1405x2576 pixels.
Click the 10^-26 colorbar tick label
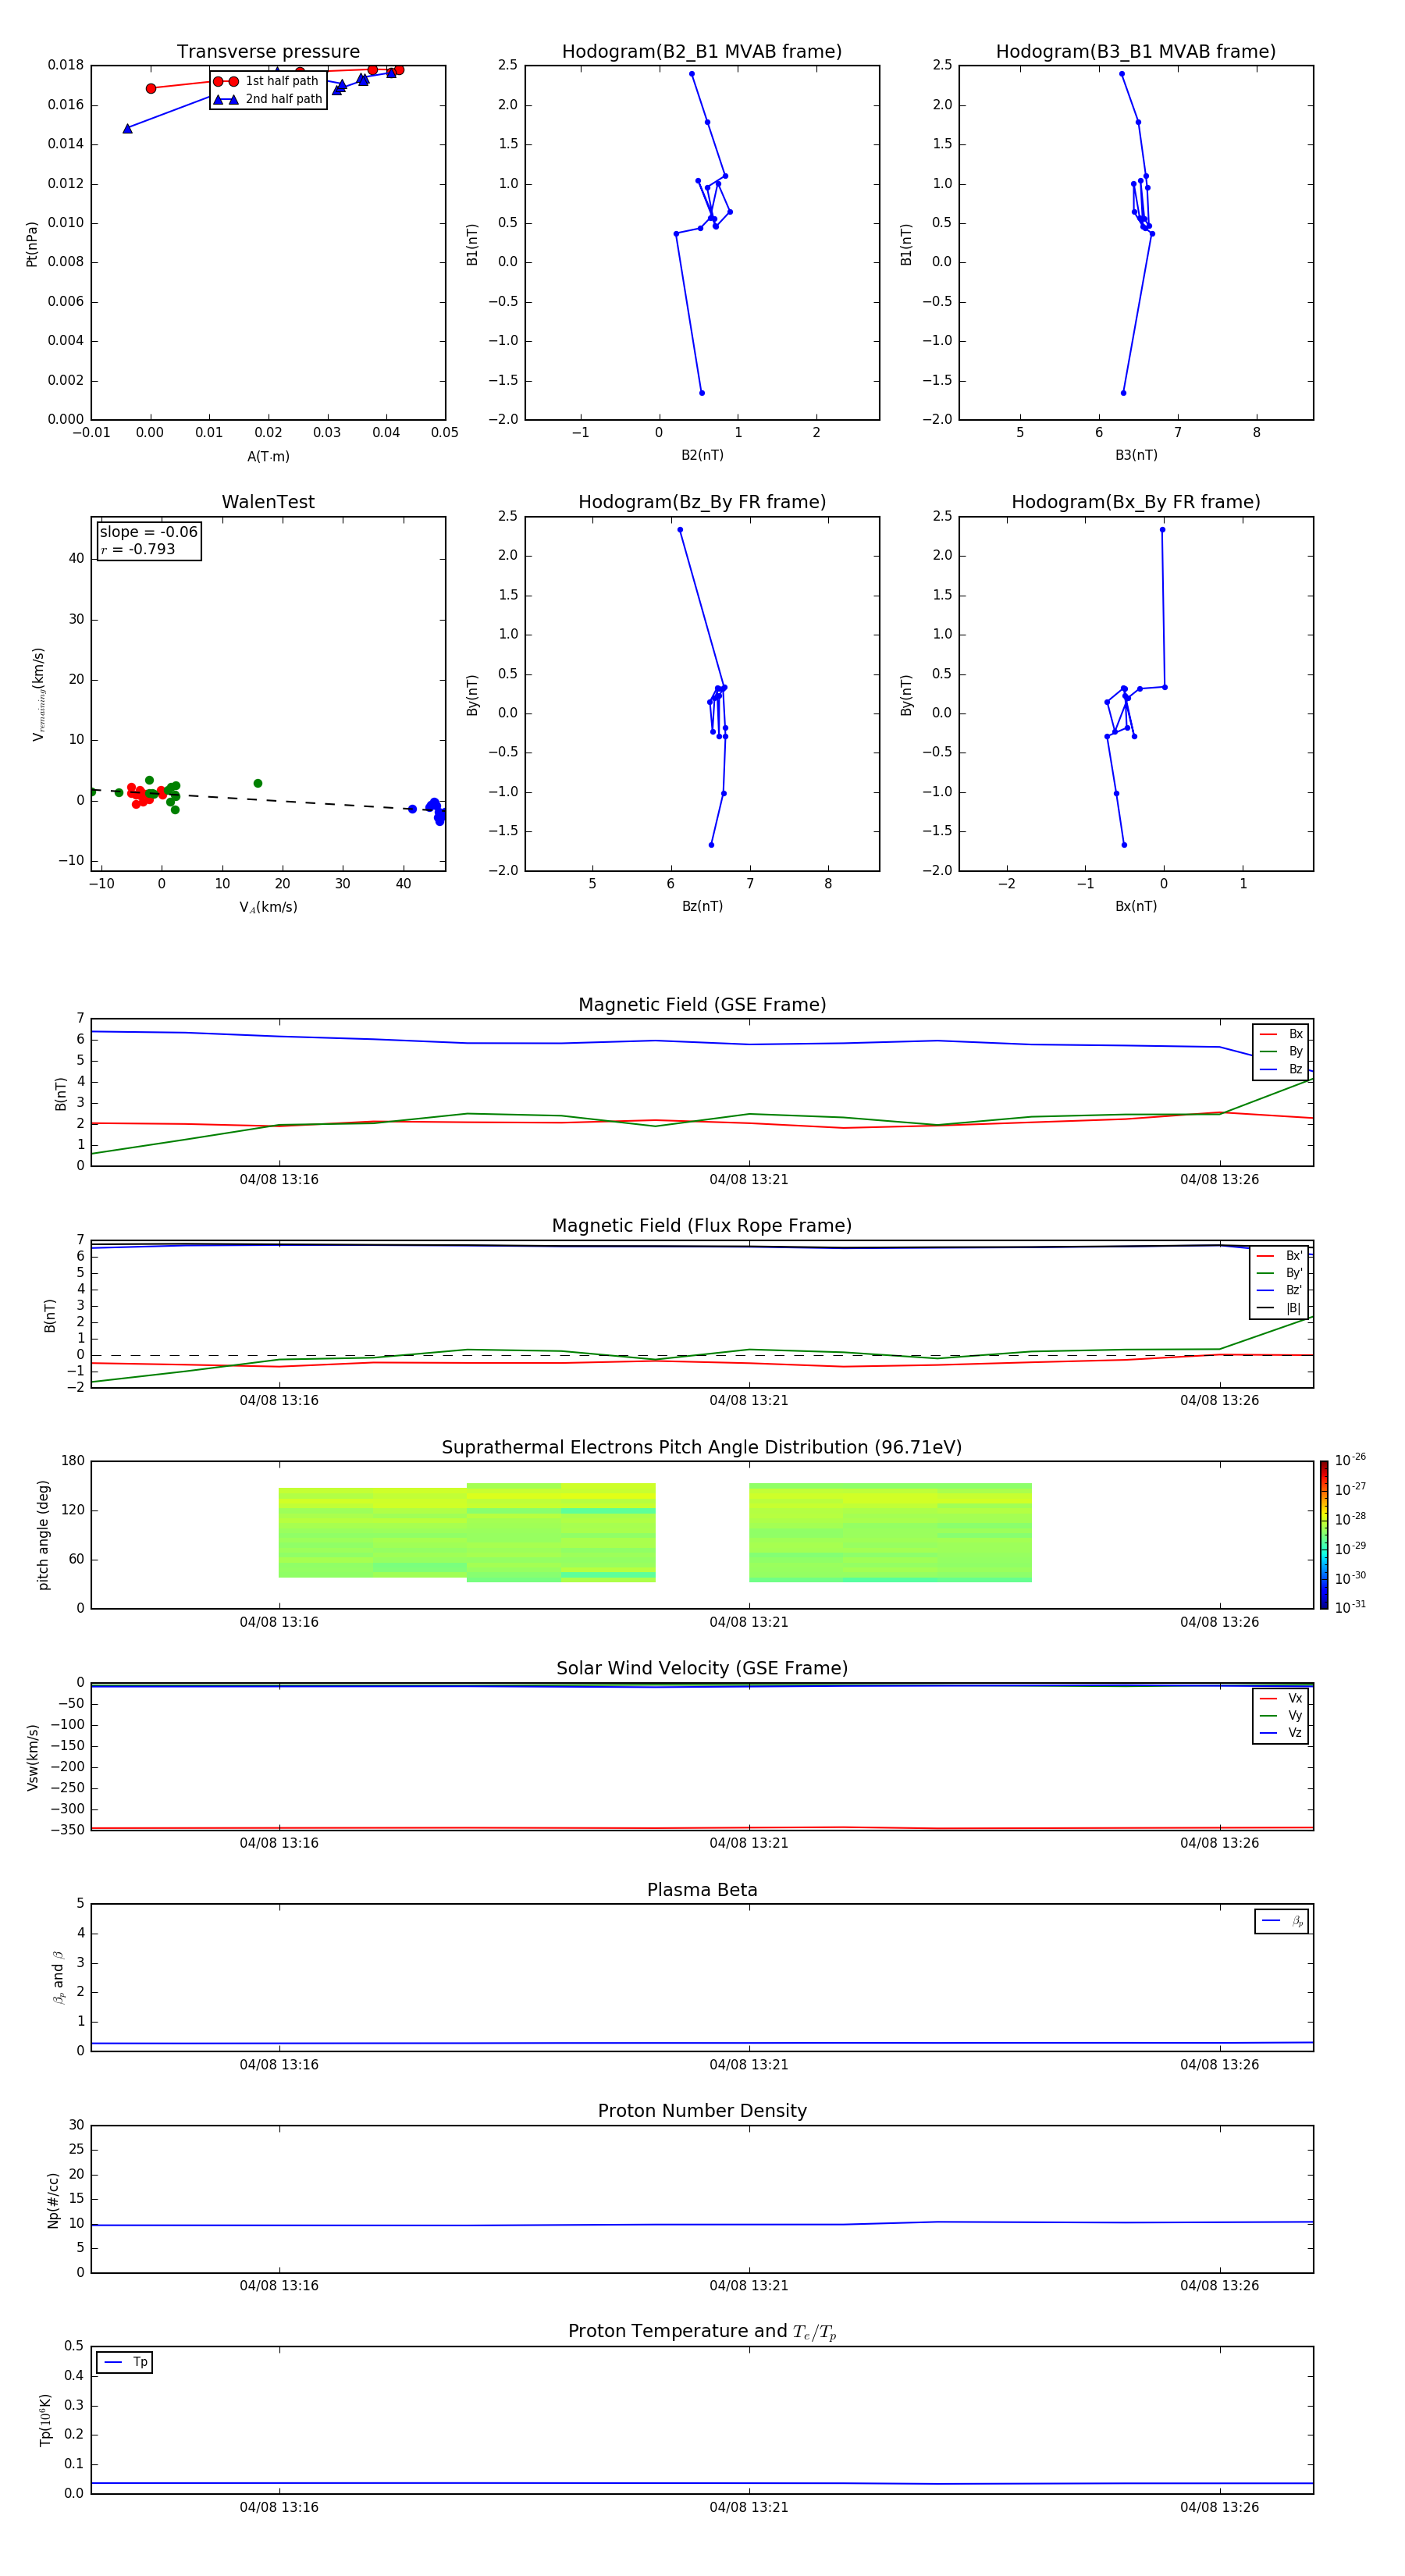click(1350, 1460)
